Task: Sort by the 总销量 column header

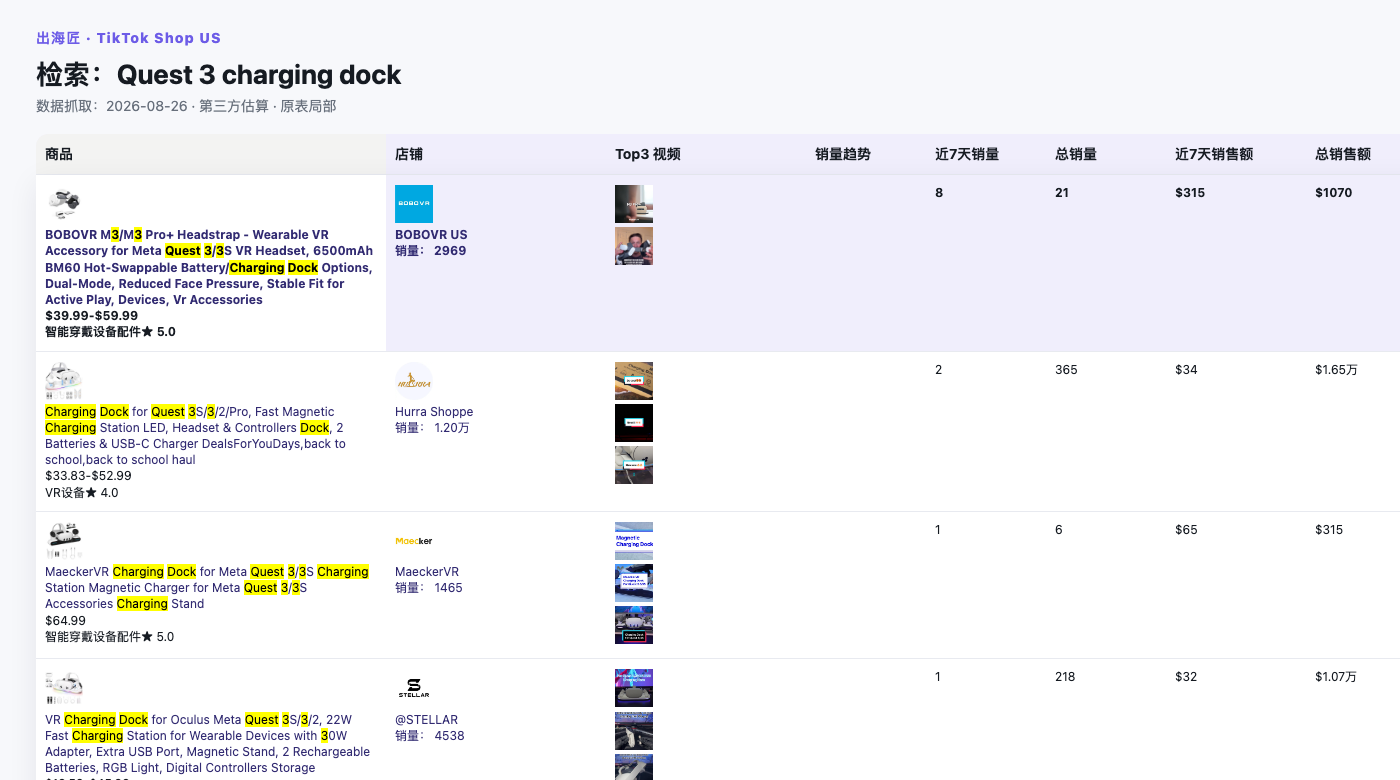Action: coord(1076,154)
